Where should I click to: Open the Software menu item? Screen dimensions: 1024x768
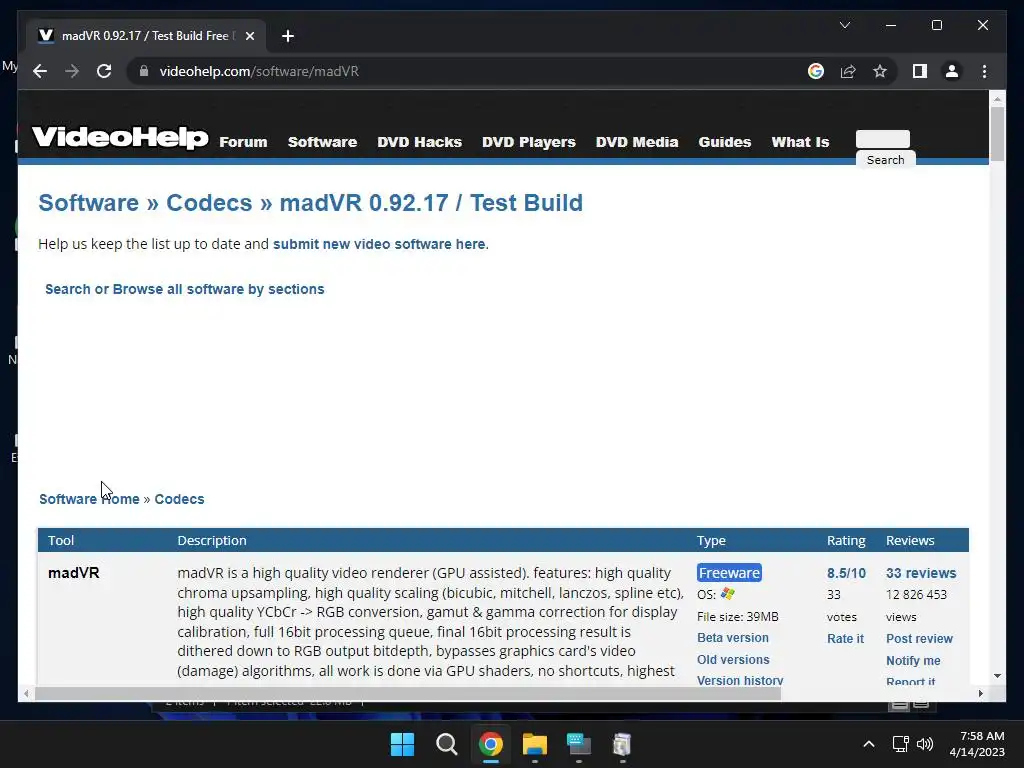[323, 142]
